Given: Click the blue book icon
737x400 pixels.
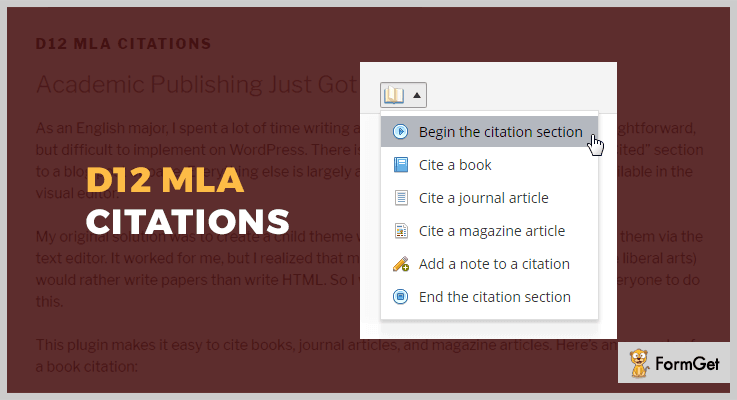Looking at the screenshot, I should (400, 165).
